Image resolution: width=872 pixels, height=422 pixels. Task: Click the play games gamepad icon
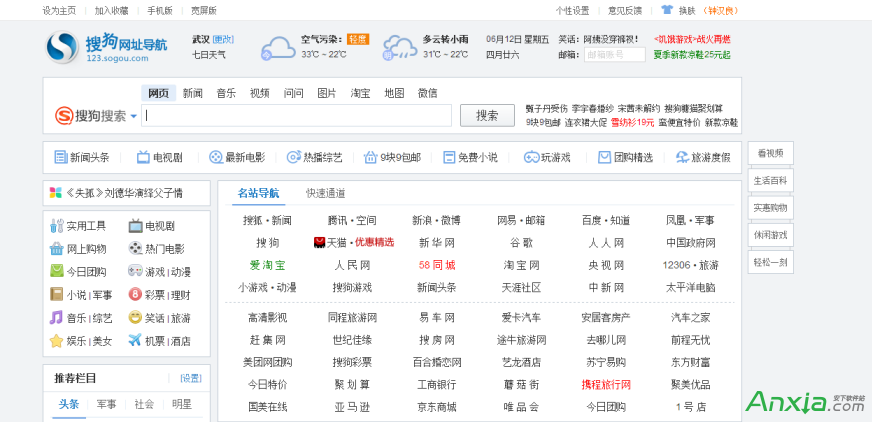coord(531,157)
